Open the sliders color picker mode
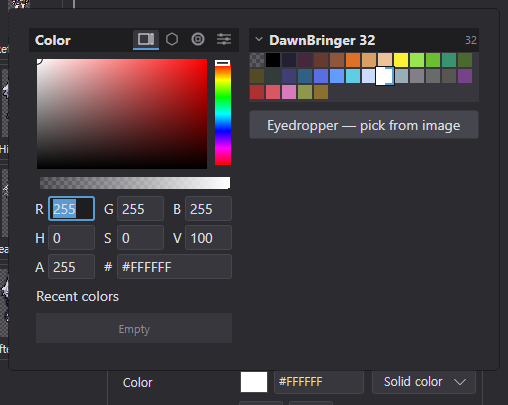Viewport: 508px width, 405px height. point(224,39)
